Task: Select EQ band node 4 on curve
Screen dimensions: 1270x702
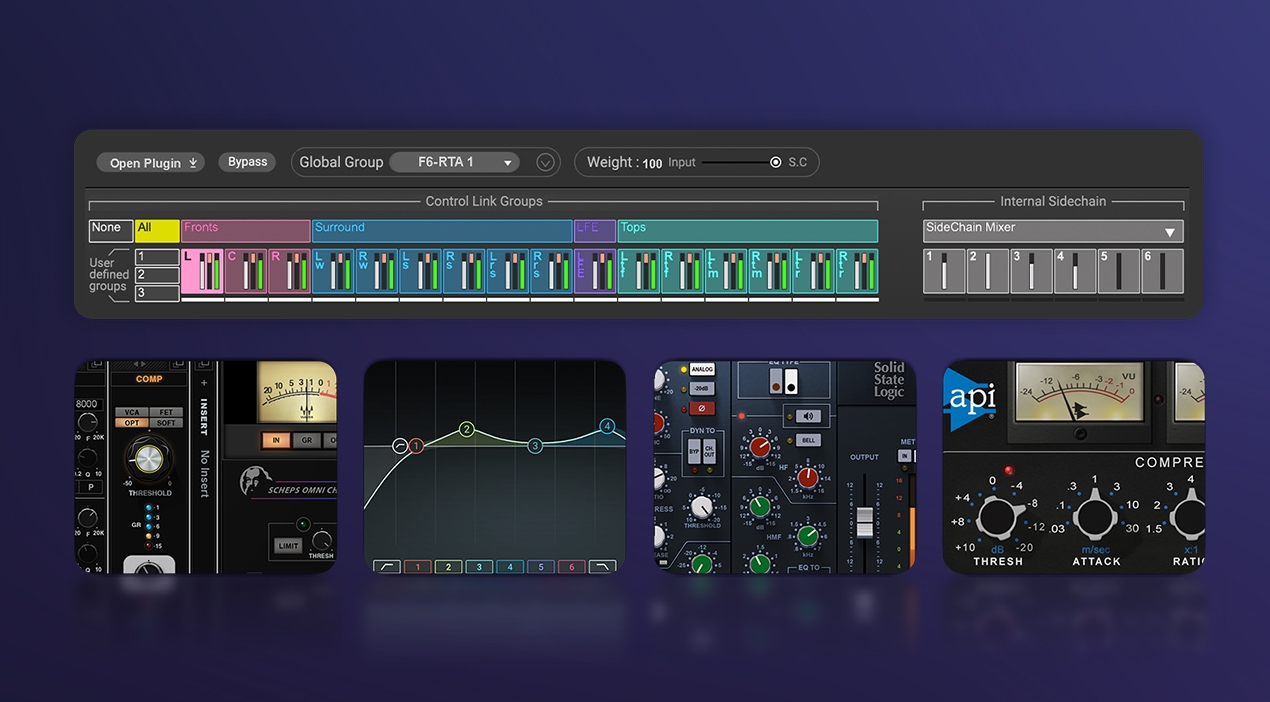Action: [x=606, y=426]
